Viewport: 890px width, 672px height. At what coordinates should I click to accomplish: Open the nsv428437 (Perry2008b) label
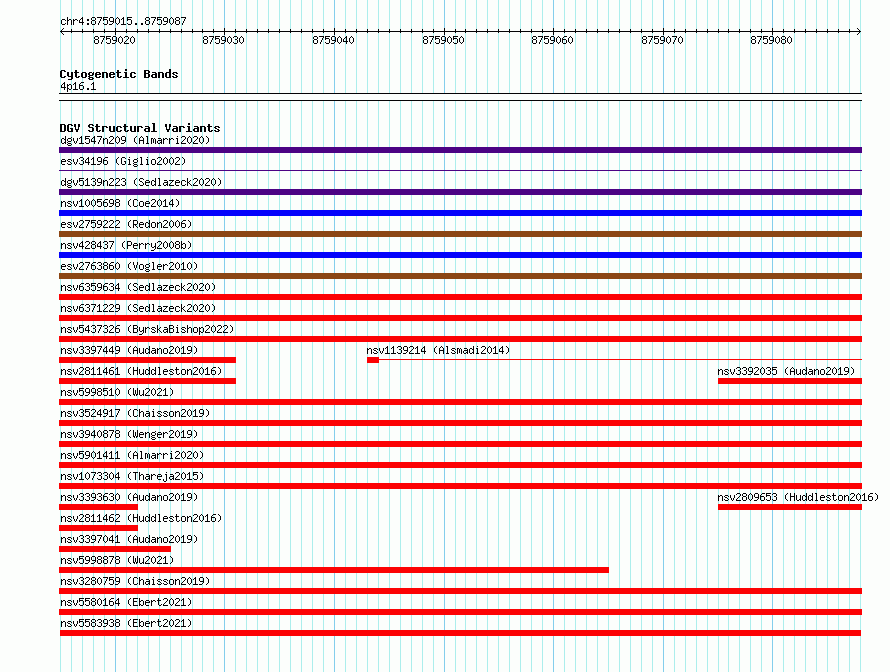click(126, 245)
